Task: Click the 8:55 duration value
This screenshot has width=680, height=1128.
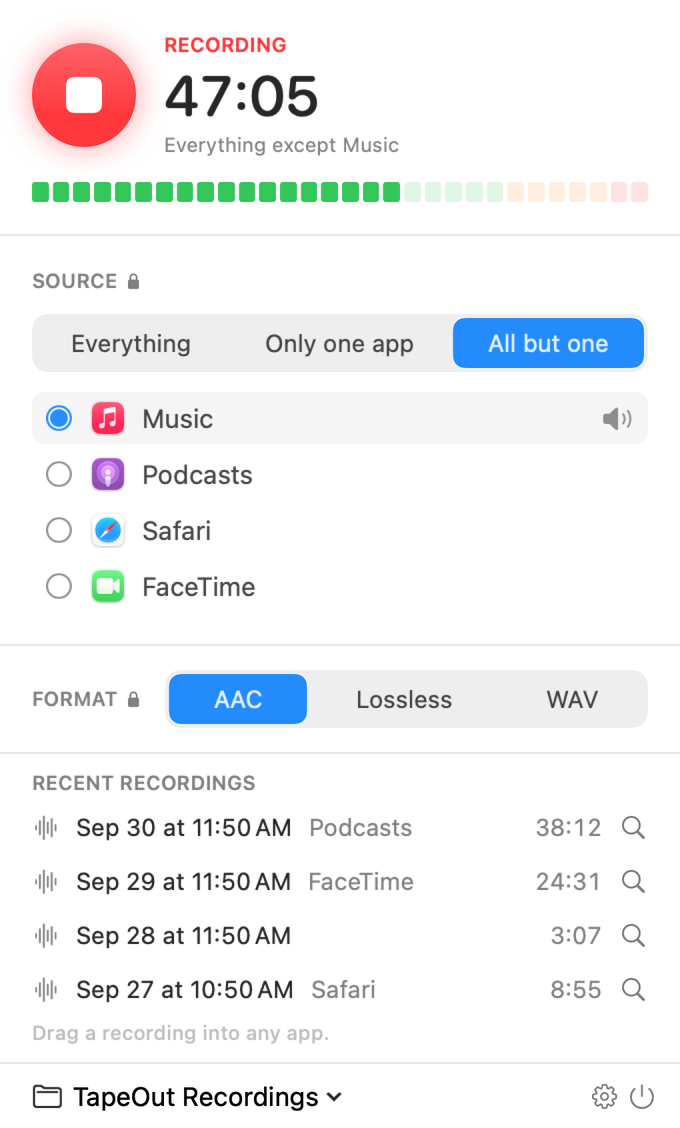Action: coord(576,990)
